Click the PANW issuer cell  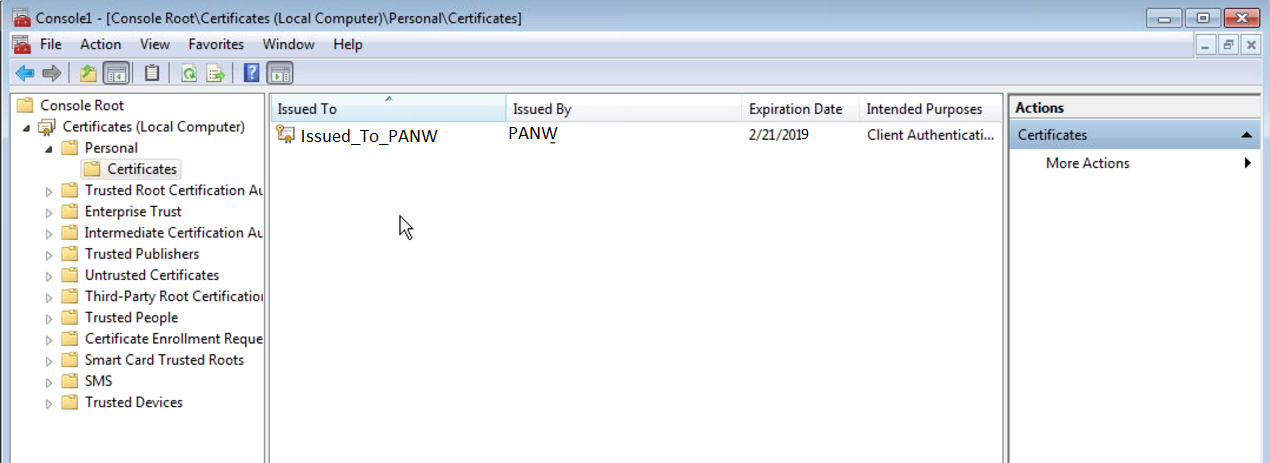coord(532,134)
